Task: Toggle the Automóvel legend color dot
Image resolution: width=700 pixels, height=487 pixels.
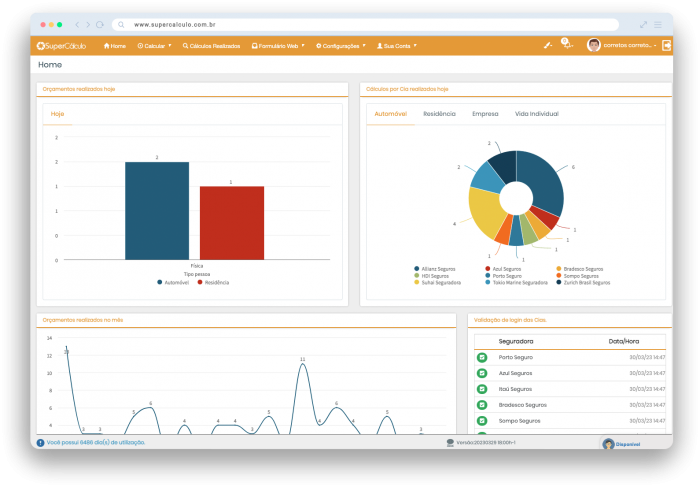Action: (x=159, y=282)
